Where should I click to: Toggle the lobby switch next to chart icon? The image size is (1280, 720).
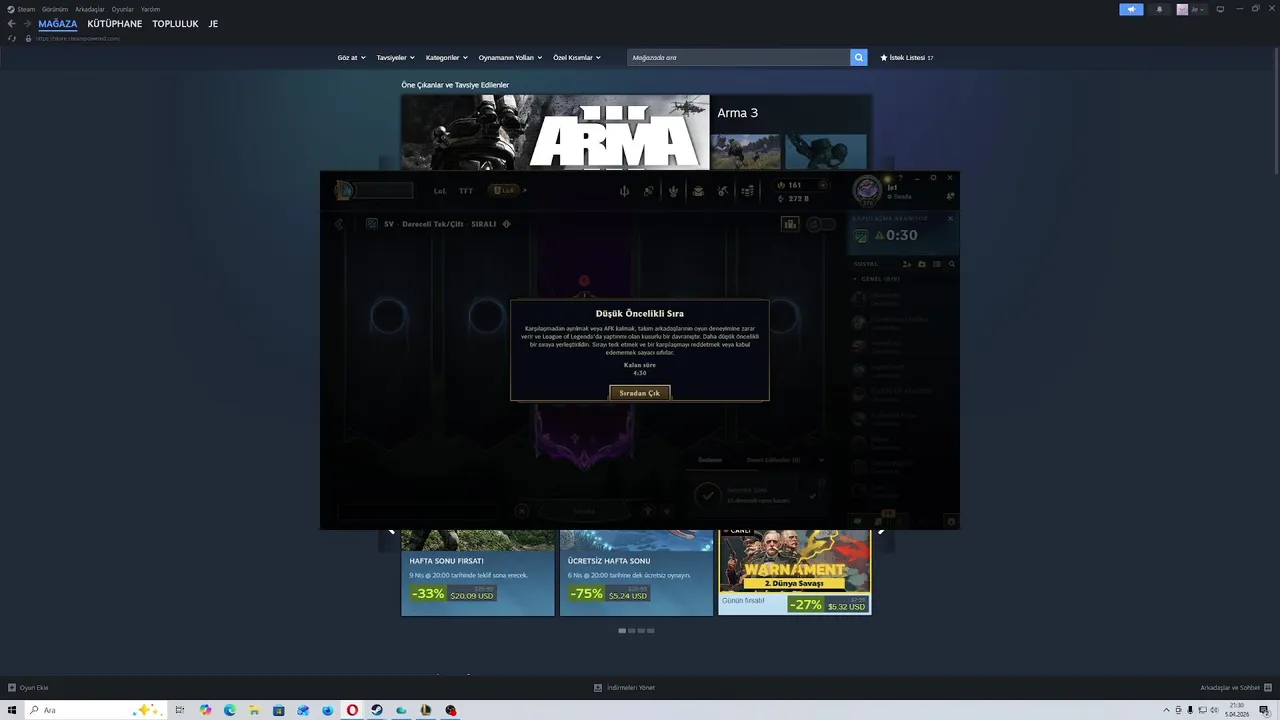[x=821, y=224]
